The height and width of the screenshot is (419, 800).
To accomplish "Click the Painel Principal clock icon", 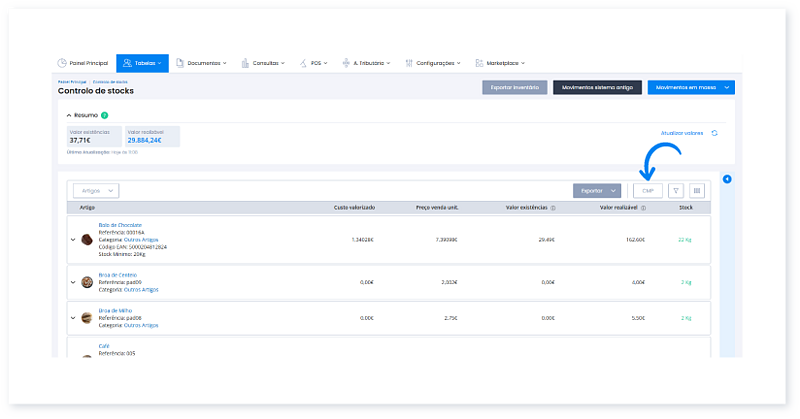I will (62, 63).
